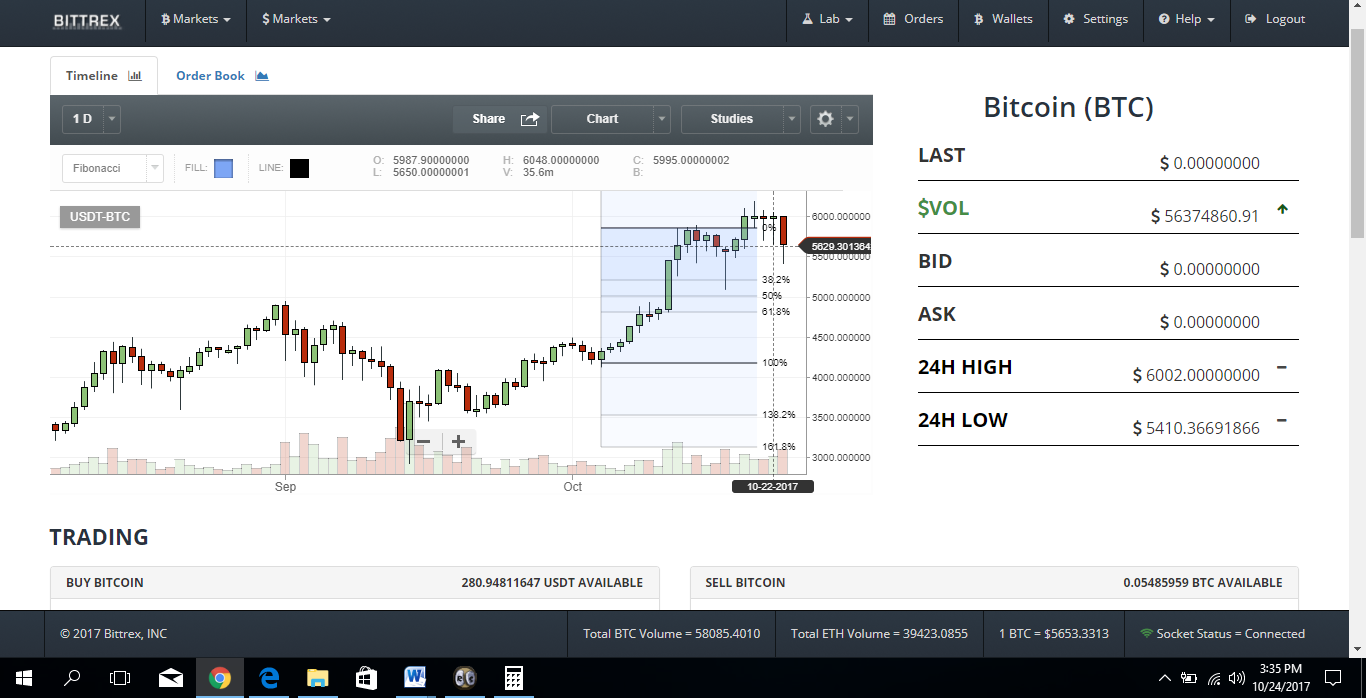Viewport: 1366px width, 698px height.
Task: Open Microsoft Edge from the taskbar
Action: (x=268, y=678)
